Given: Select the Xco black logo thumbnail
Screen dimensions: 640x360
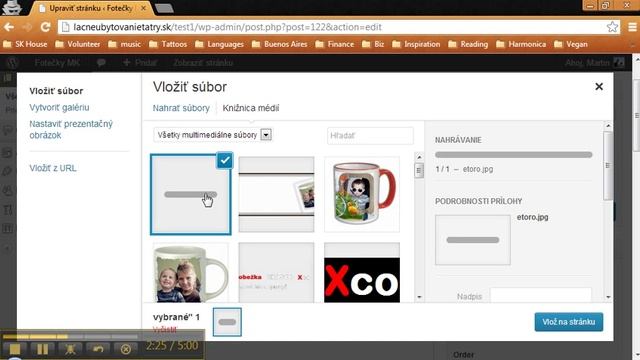Looking at the screenshot, I should [362, 273].
